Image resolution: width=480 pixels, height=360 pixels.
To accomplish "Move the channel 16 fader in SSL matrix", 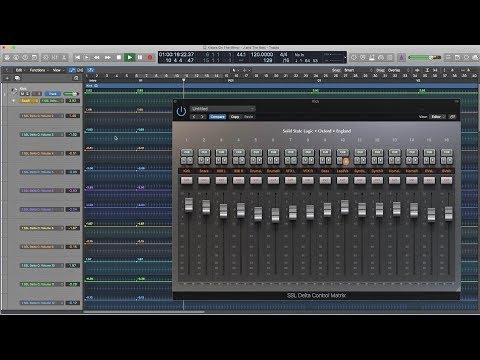I will click(x=449, y=213).
